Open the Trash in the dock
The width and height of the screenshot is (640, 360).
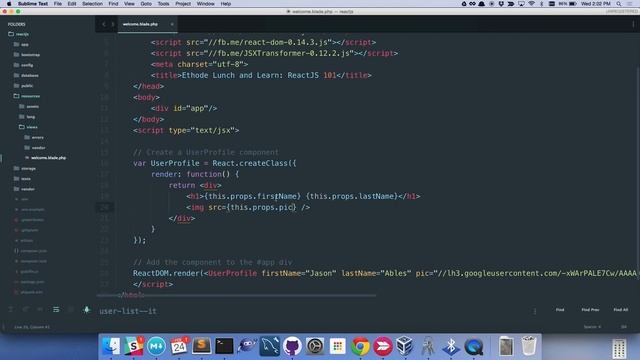coord(529,346)
